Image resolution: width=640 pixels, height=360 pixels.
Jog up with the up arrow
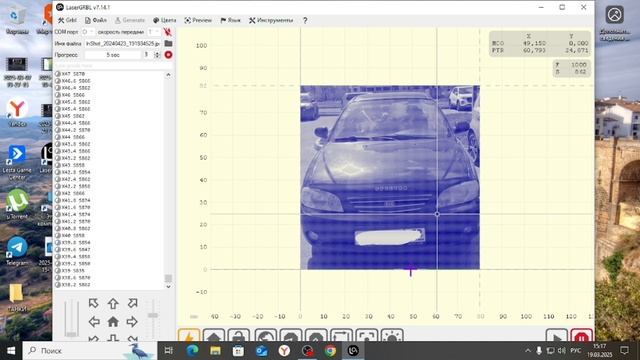coord(113,303)
